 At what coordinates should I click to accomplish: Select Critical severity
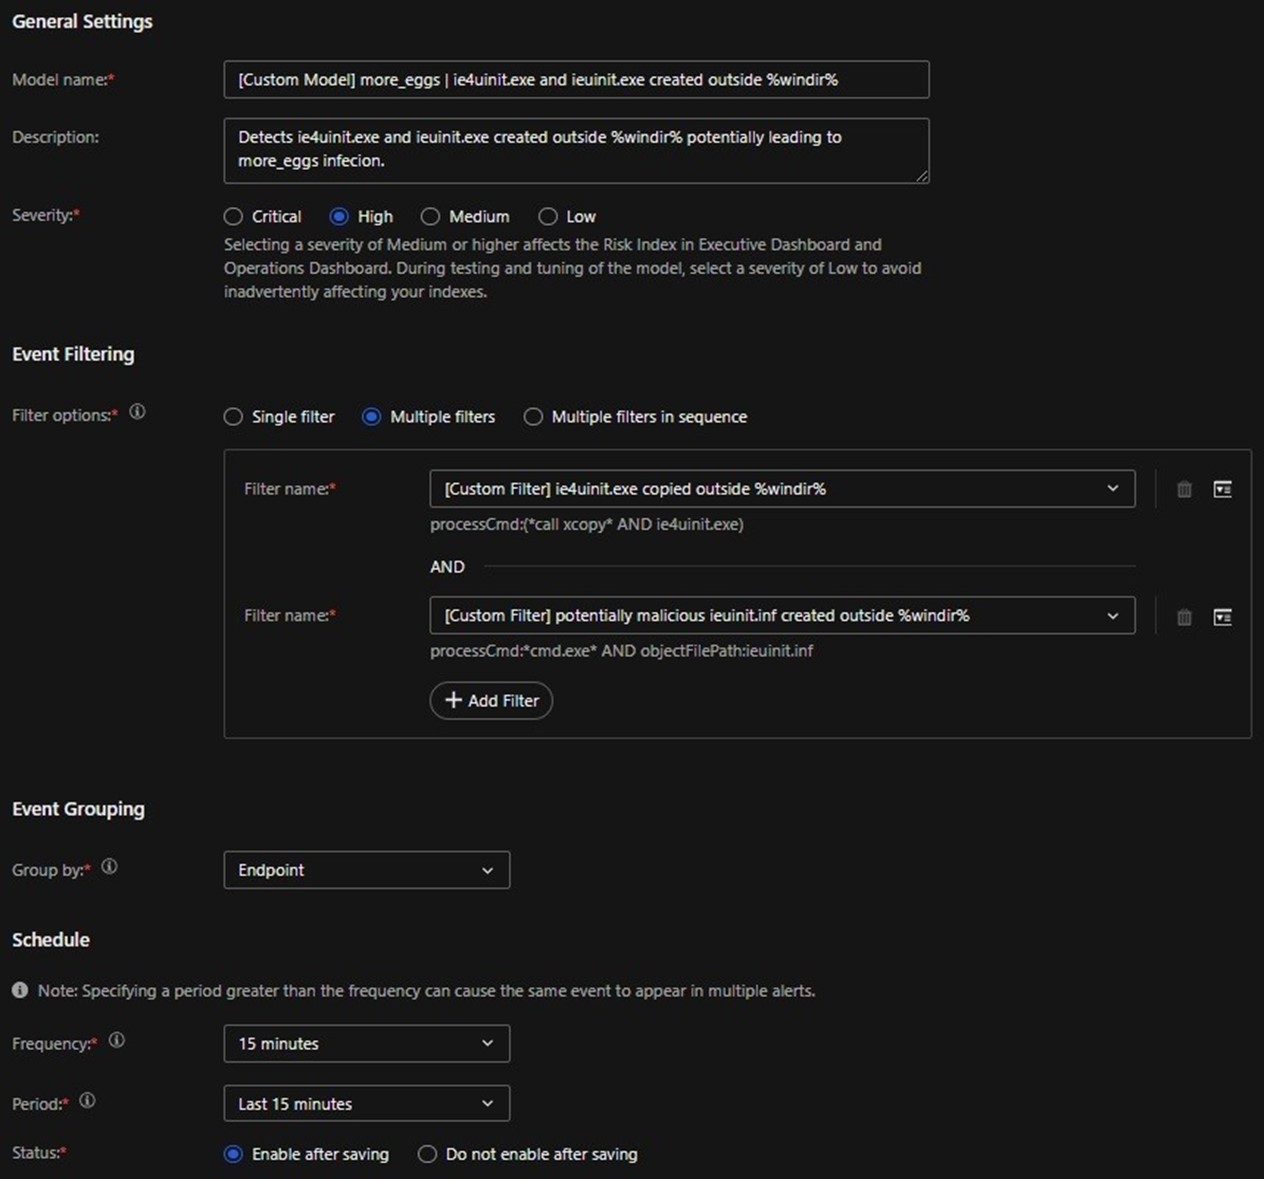tap(234, 217)
